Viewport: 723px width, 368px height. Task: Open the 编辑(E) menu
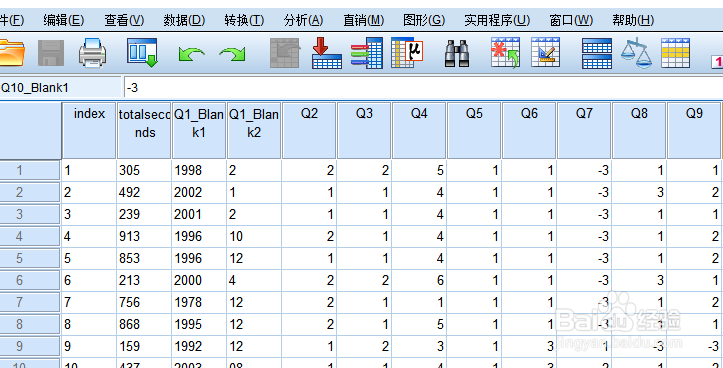(64, 20)
